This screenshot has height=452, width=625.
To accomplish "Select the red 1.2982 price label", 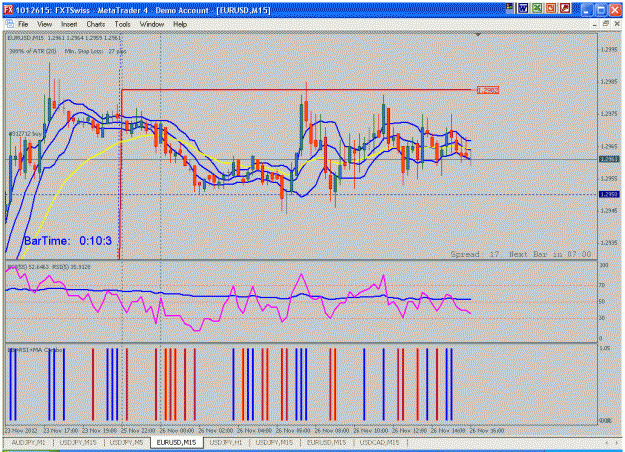I will pos(488,90).
